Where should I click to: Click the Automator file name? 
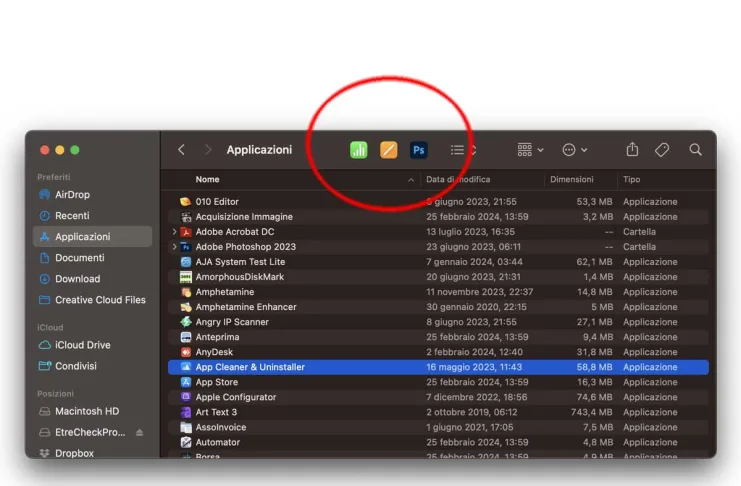217,443
